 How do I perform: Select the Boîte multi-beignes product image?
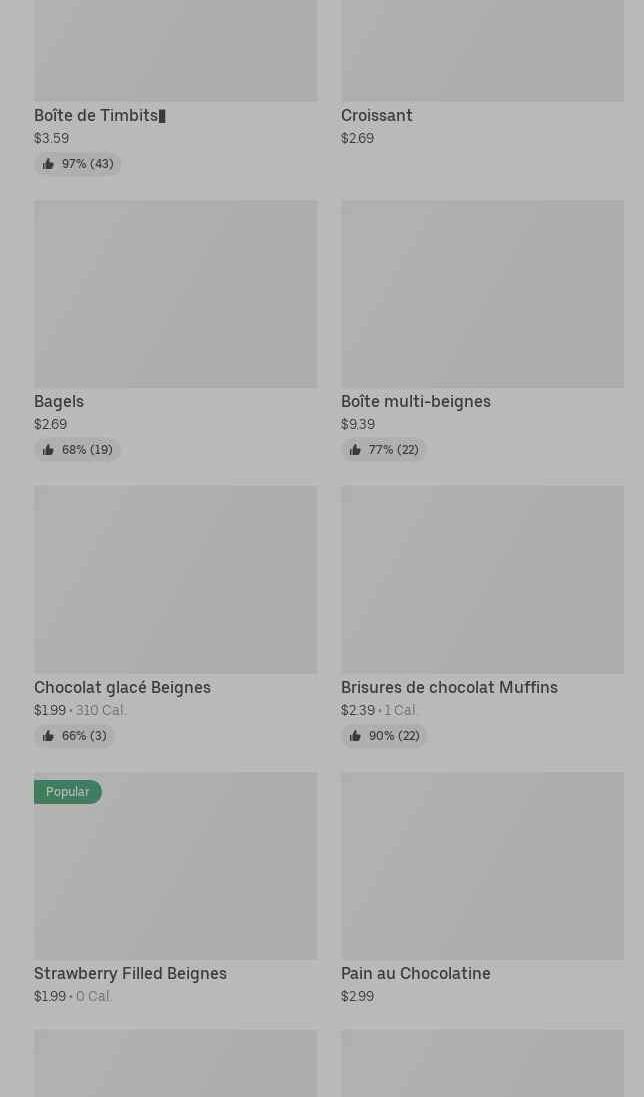(x=482, y=294)
